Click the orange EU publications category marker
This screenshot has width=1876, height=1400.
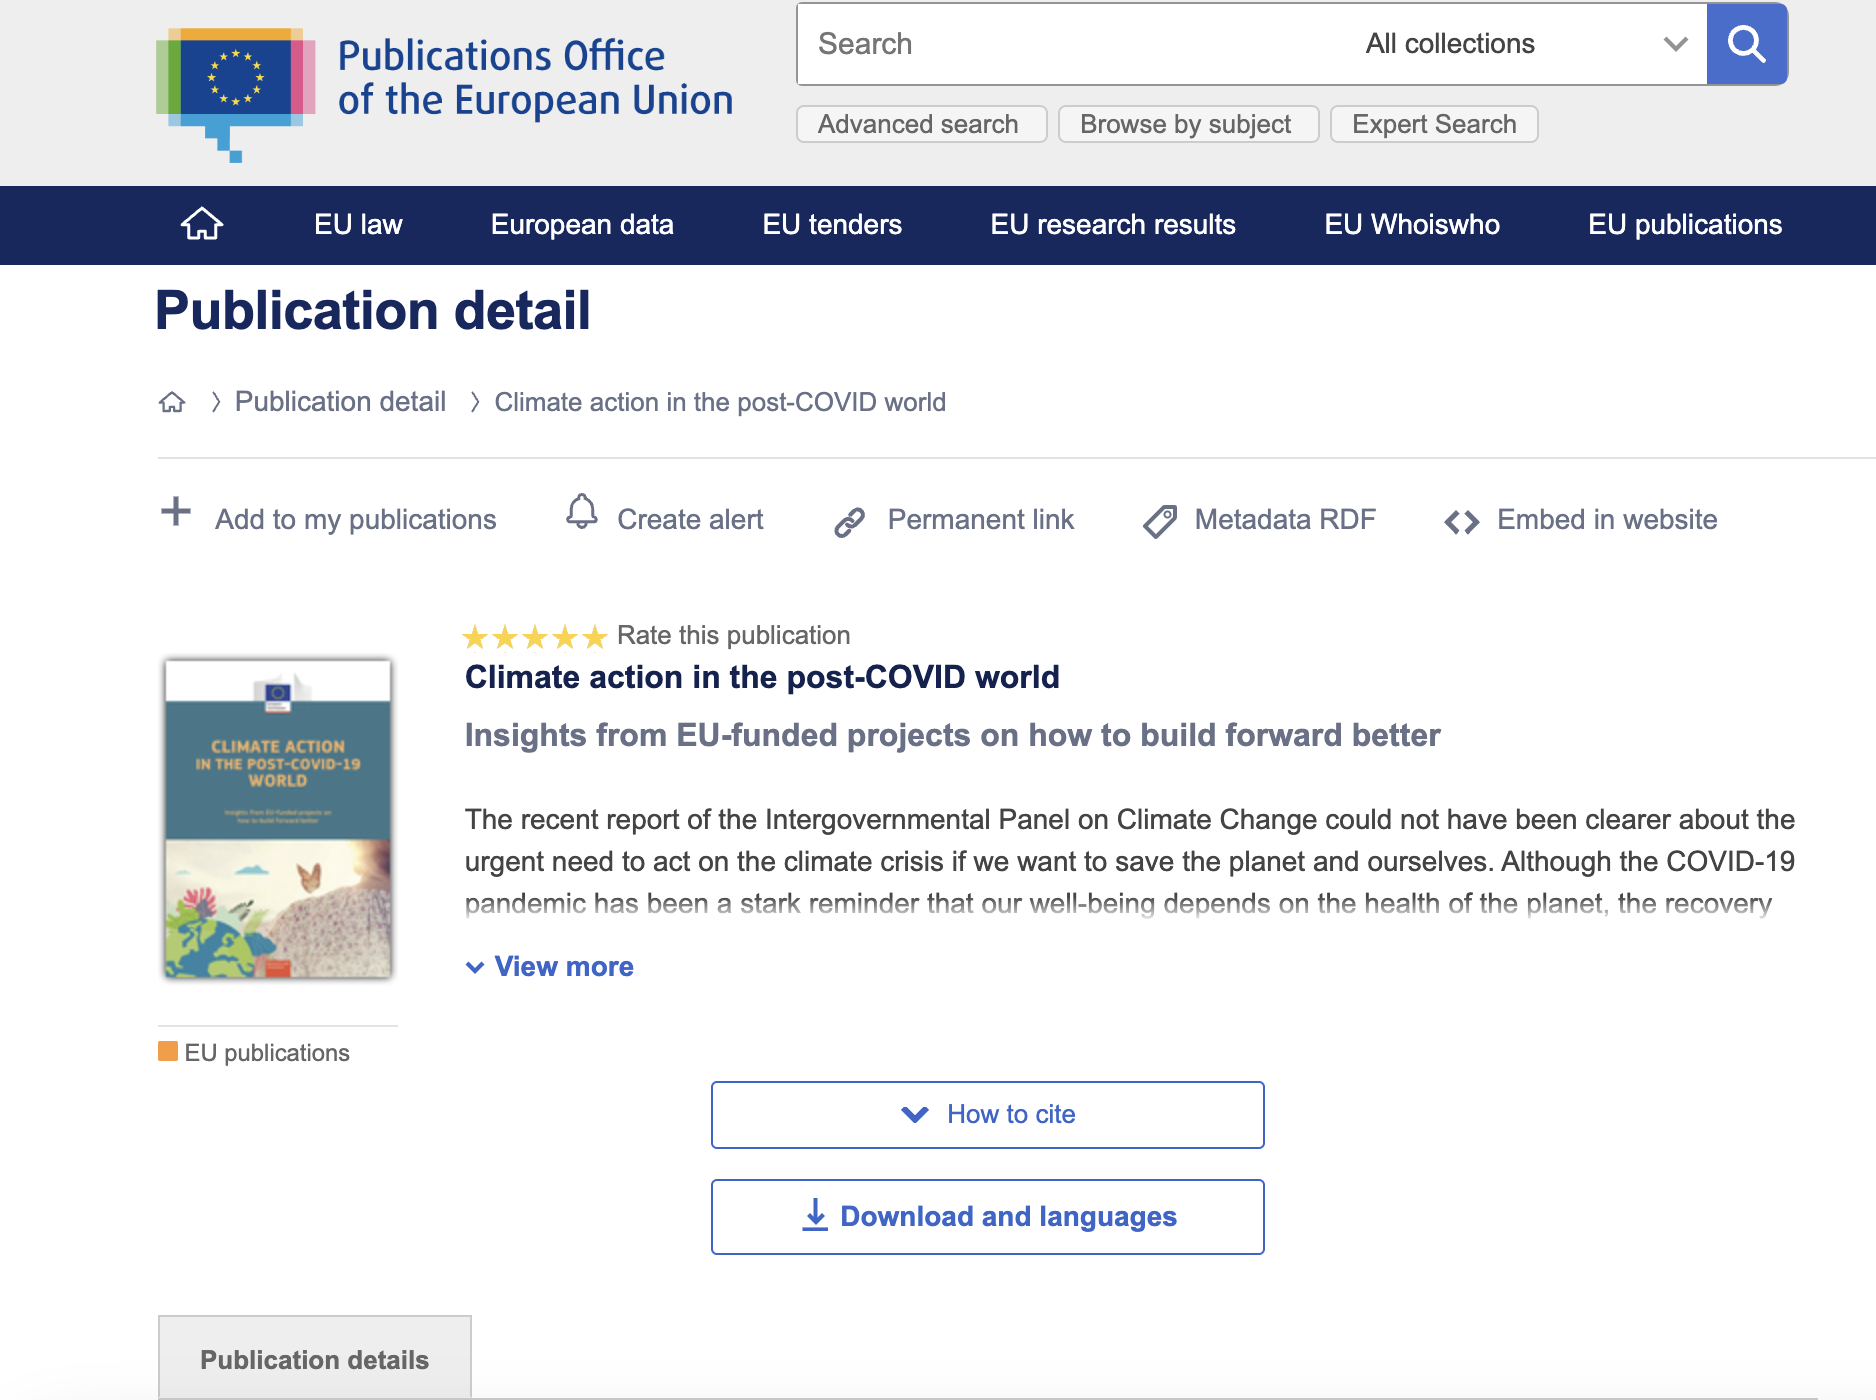(x=167, y=1052)
